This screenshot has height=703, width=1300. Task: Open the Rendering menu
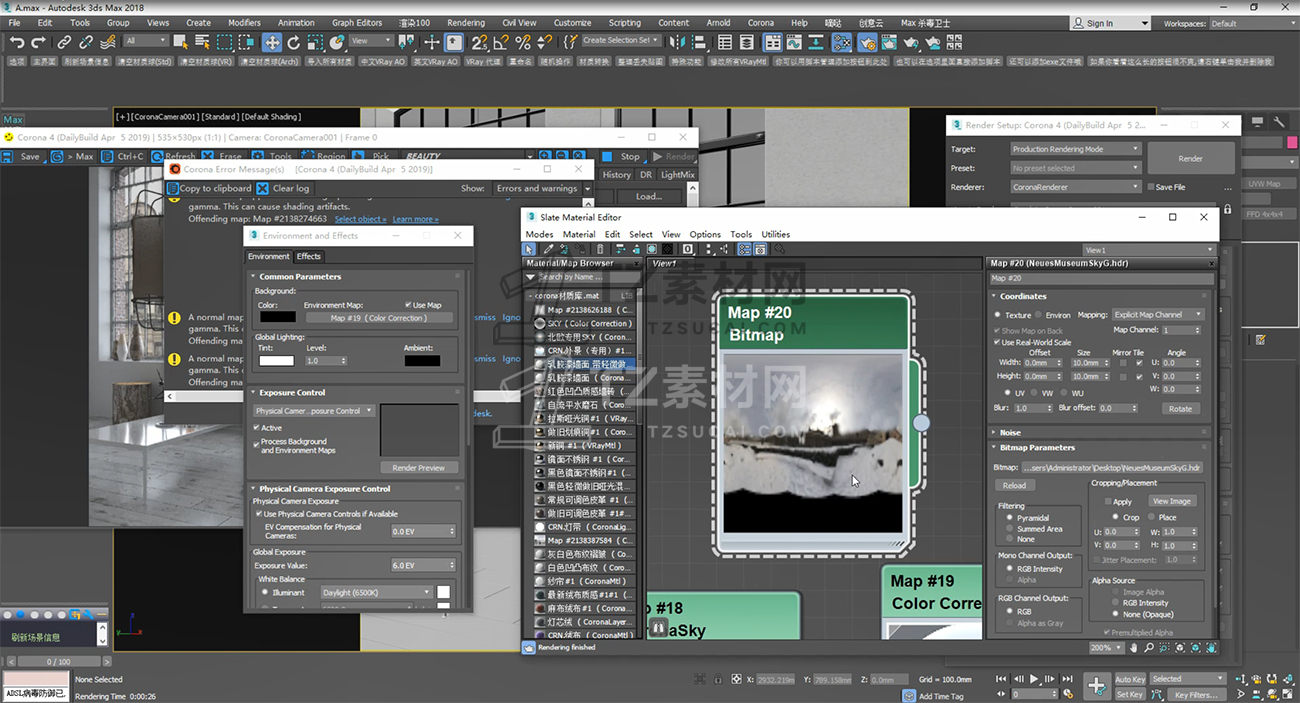pos(465,23)
